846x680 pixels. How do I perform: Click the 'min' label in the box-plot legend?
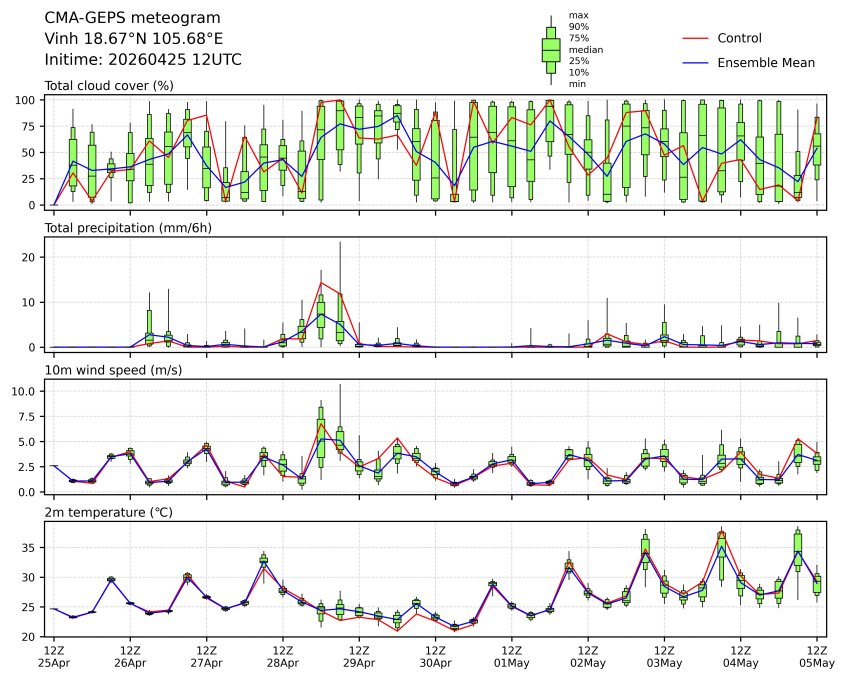pos(577,84)
